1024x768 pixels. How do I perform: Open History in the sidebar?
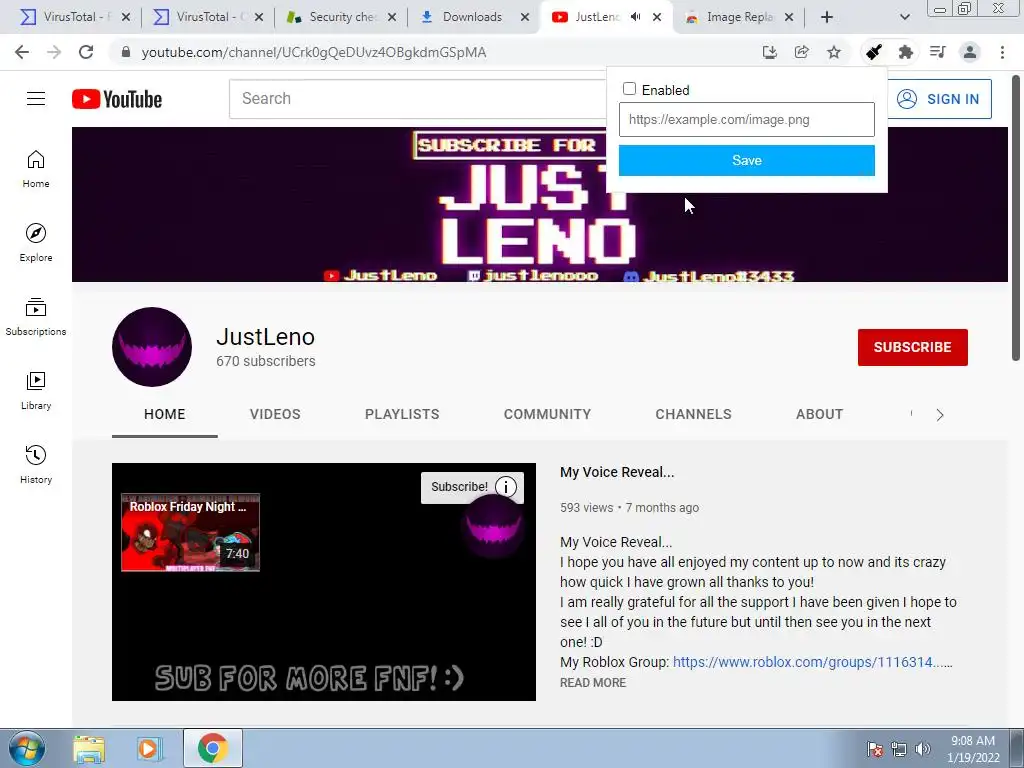[x=36, y=465]
